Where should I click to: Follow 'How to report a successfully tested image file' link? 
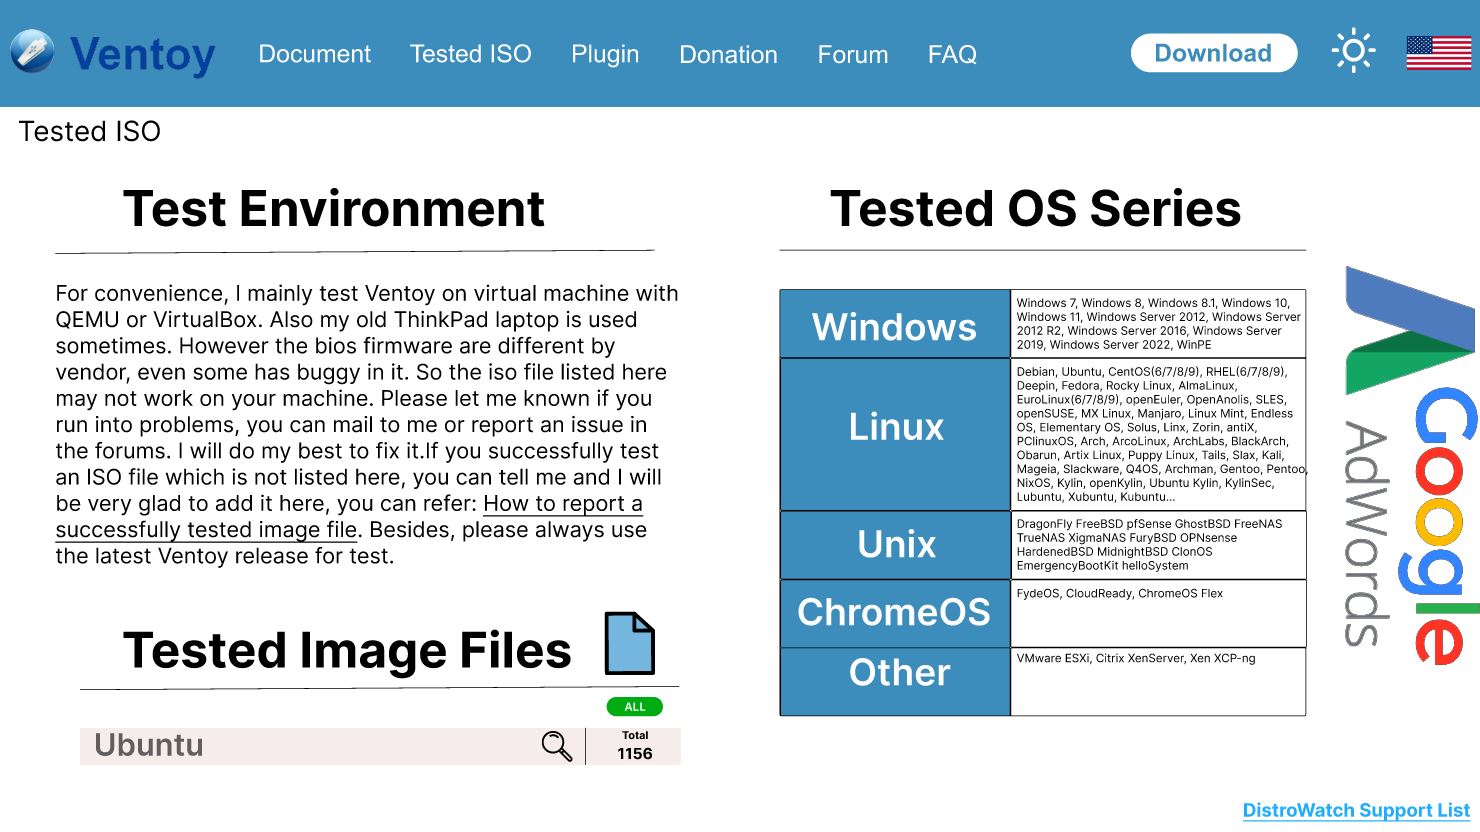[349, 517]
